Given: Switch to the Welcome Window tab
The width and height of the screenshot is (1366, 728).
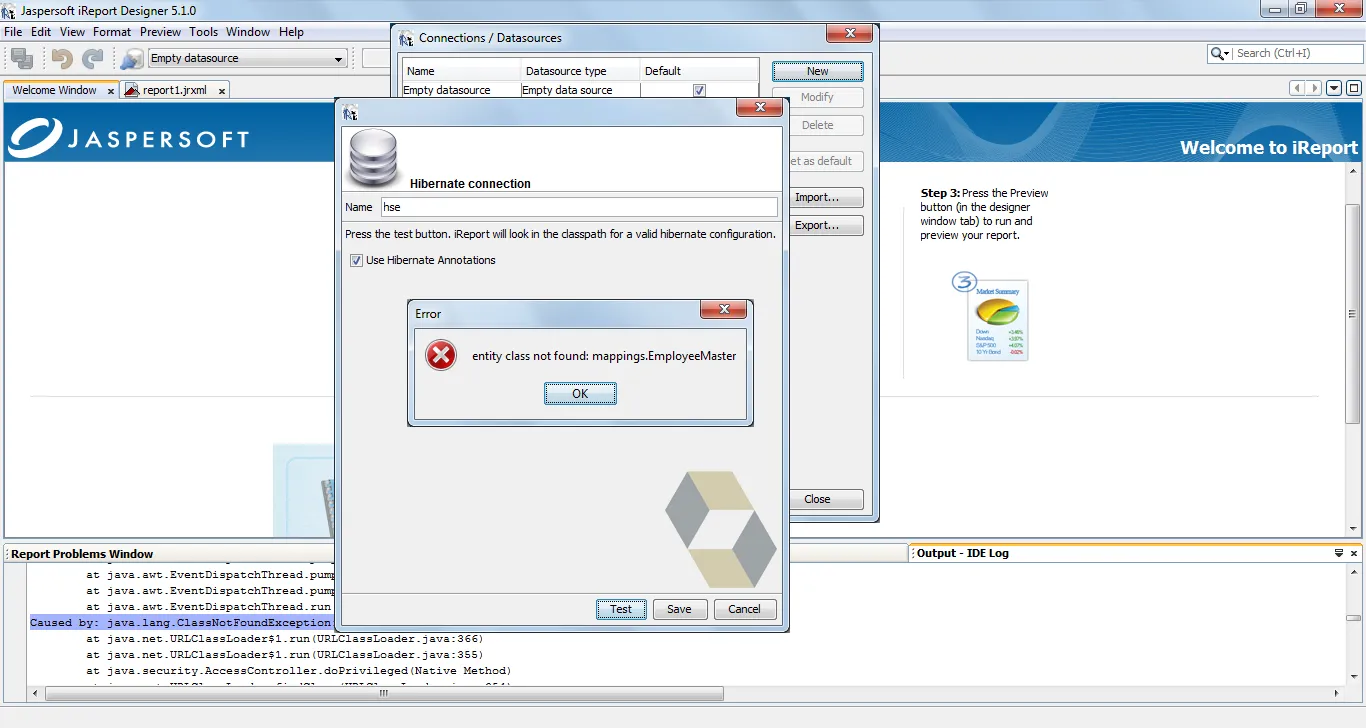Looking at the screenshot, I should [54, 90].
